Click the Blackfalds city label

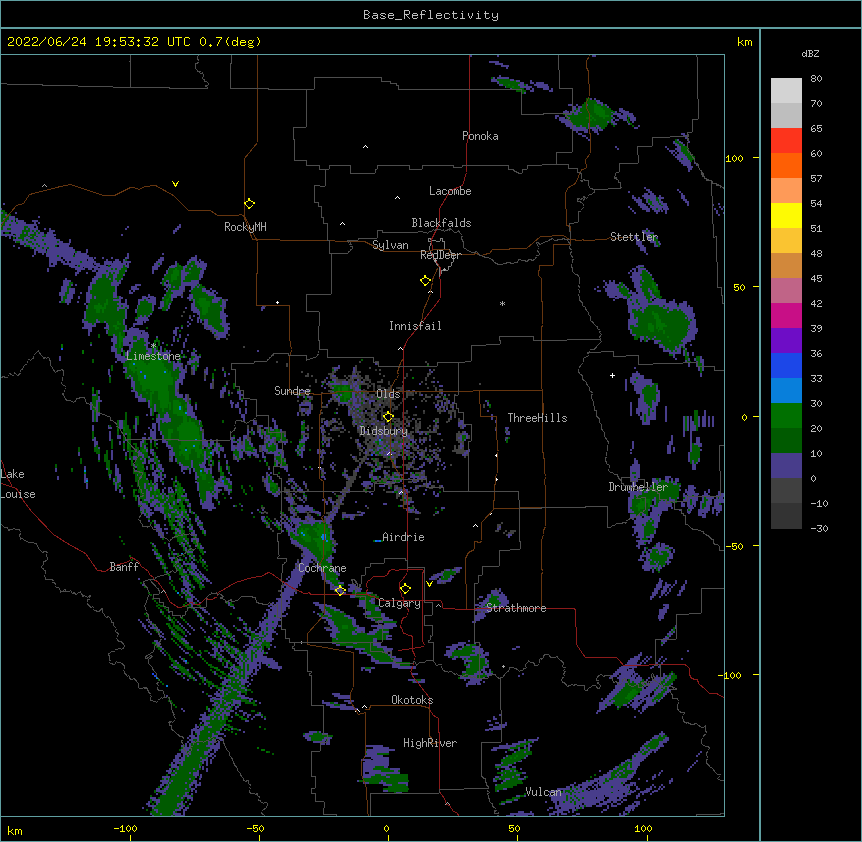pos(441,223)
